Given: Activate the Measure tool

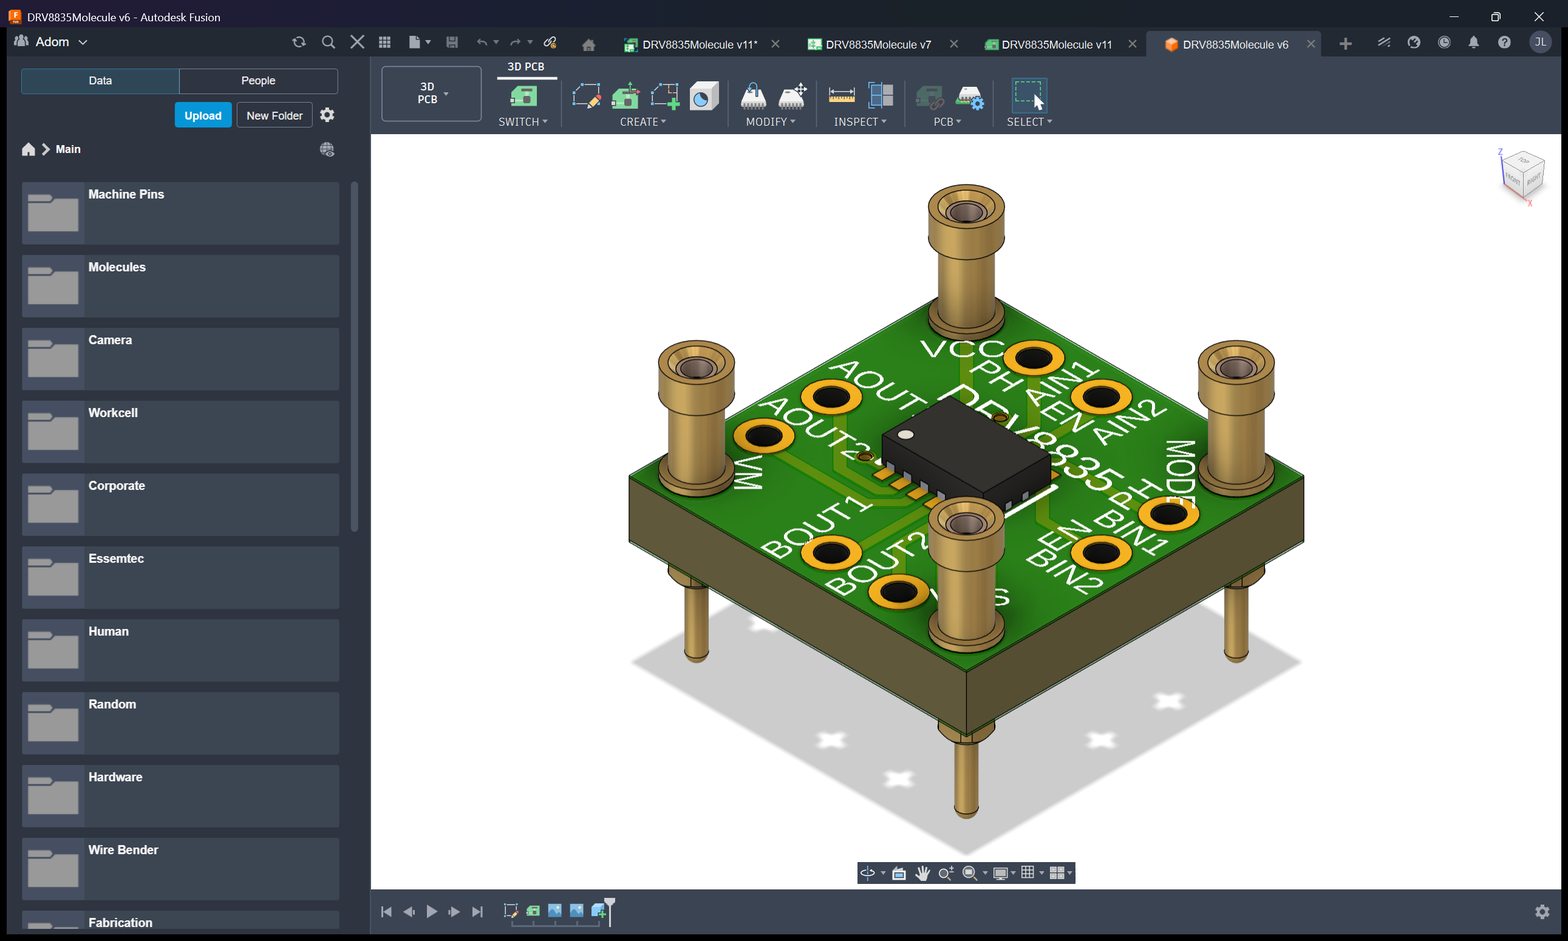Looking at the screenshot, I should [x=842, y=96].
